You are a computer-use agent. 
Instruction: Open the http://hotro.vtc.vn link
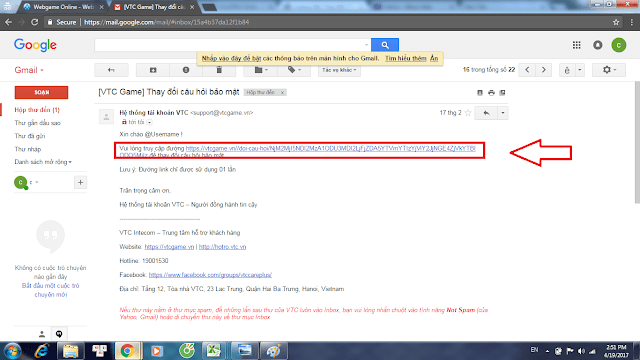[x=222, y=247]
